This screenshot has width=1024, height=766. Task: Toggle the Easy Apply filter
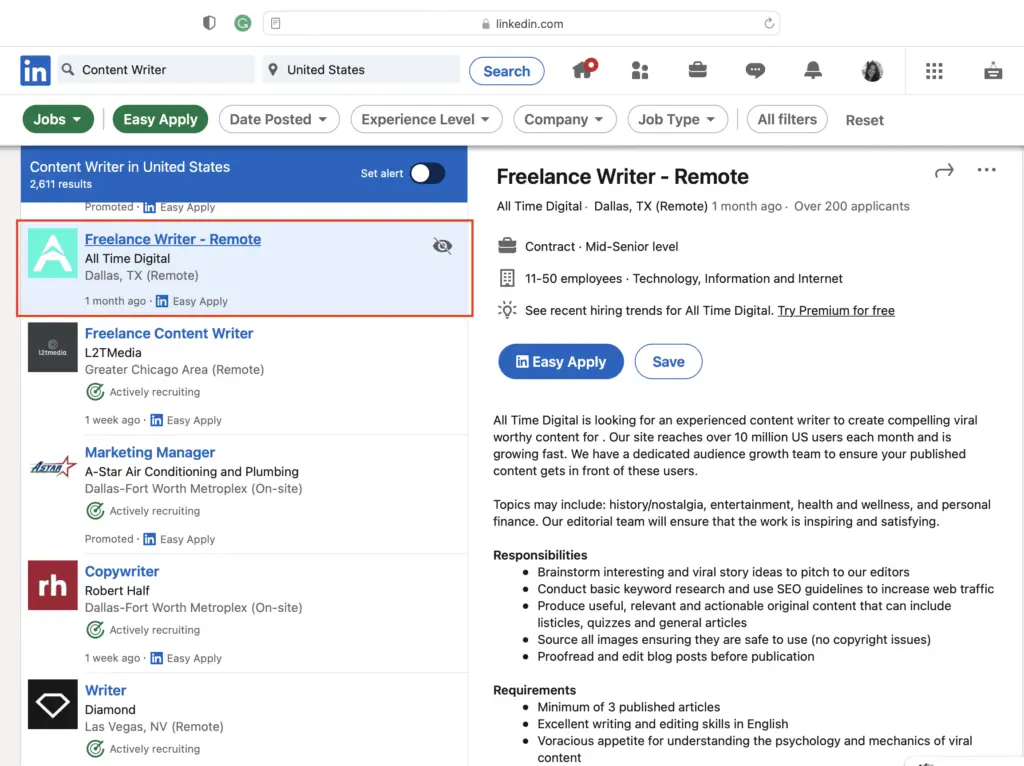[x=160, y=119]
